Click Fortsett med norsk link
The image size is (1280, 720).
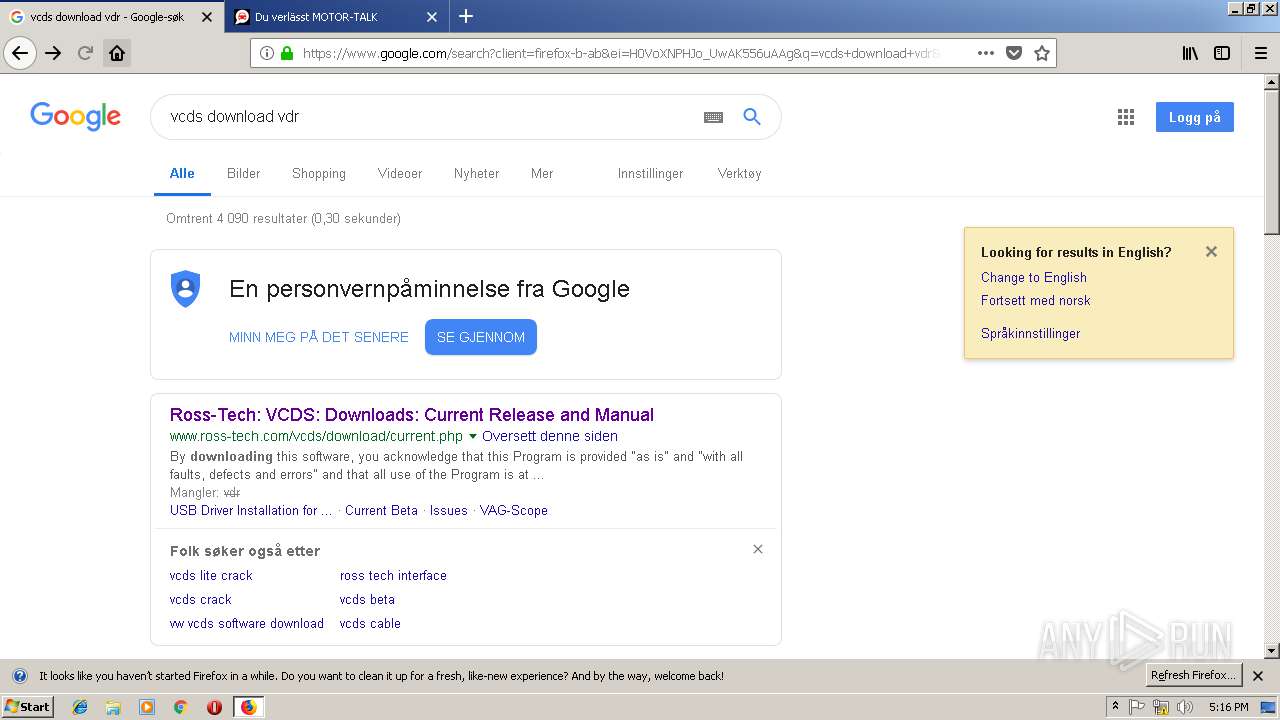click(x=1035, y=301)
